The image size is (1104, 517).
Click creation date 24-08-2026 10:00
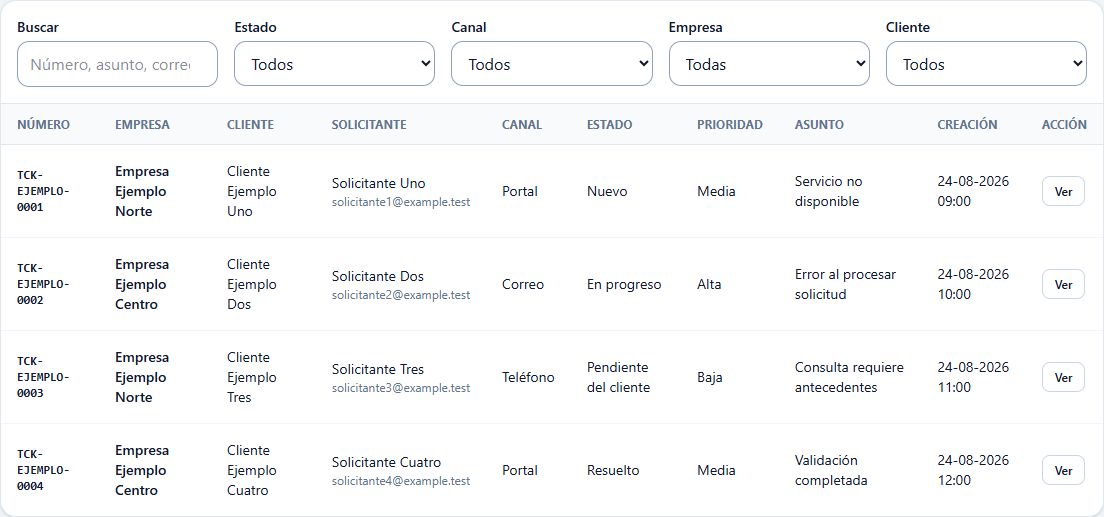[x=973, y=285]
